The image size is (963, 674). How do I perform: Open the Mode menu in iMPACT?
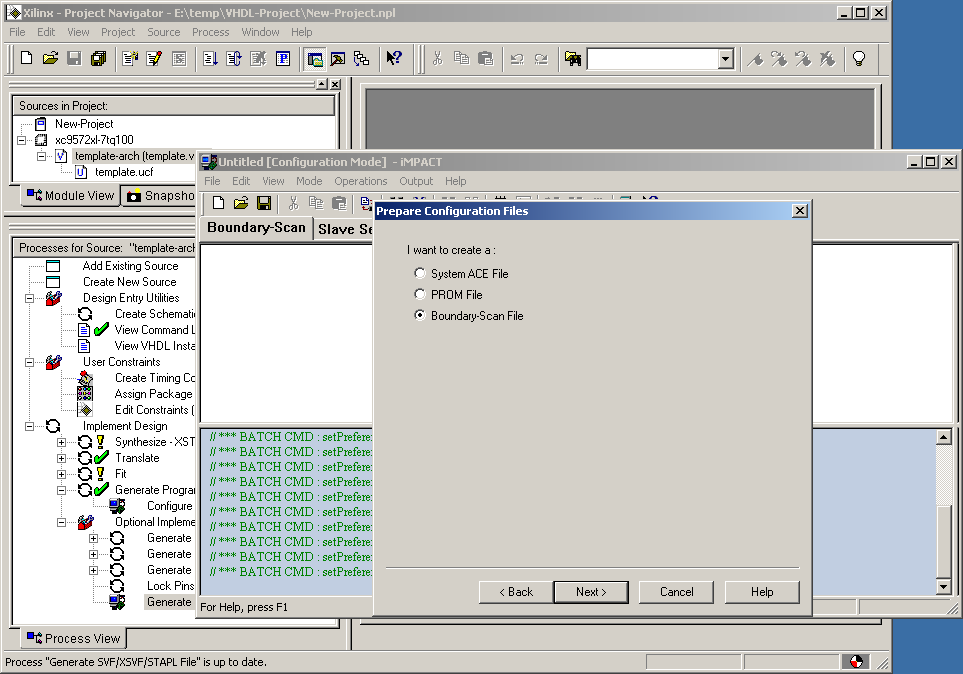tap(309, 181)
